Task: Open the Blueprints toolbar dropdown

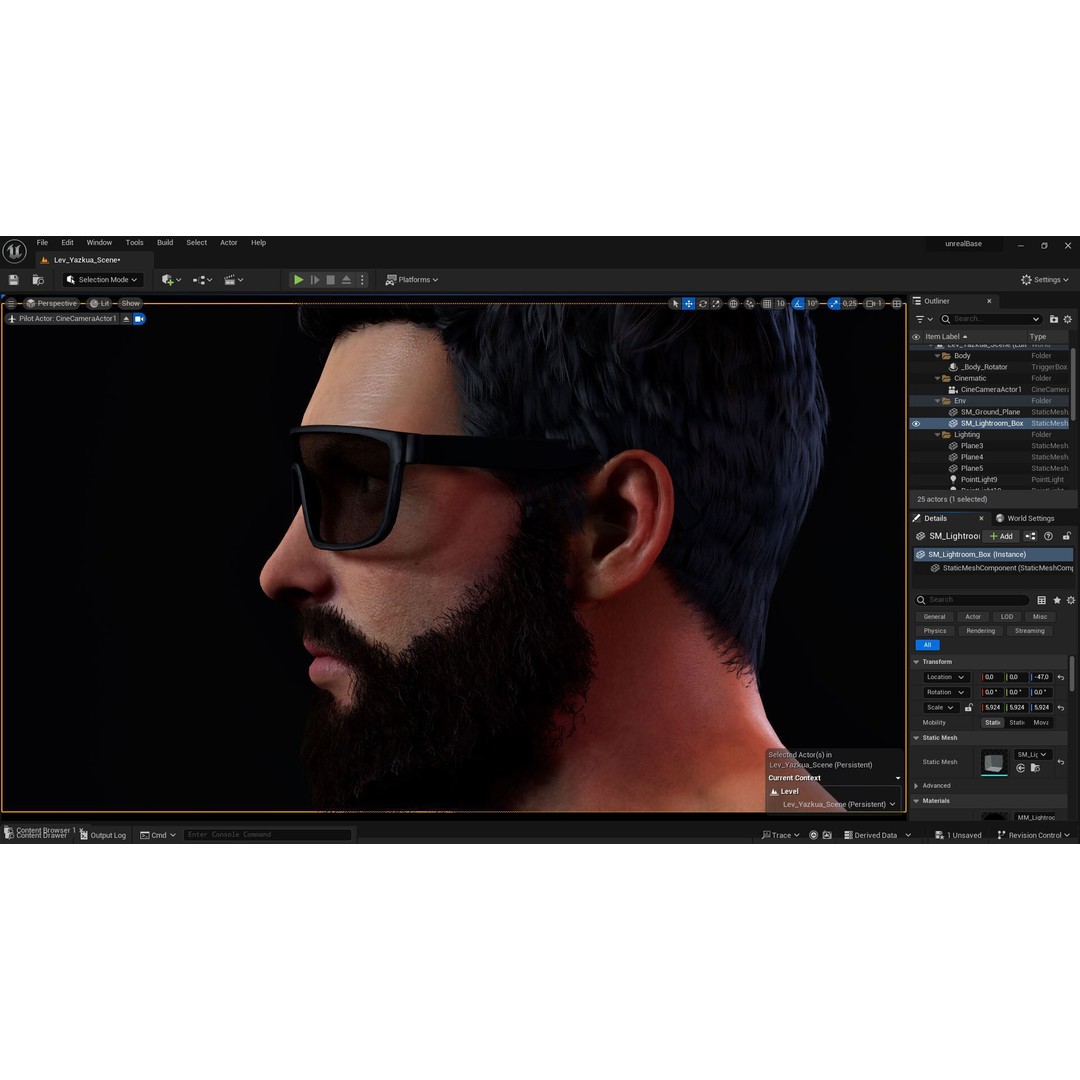Action: pos(202,280)
